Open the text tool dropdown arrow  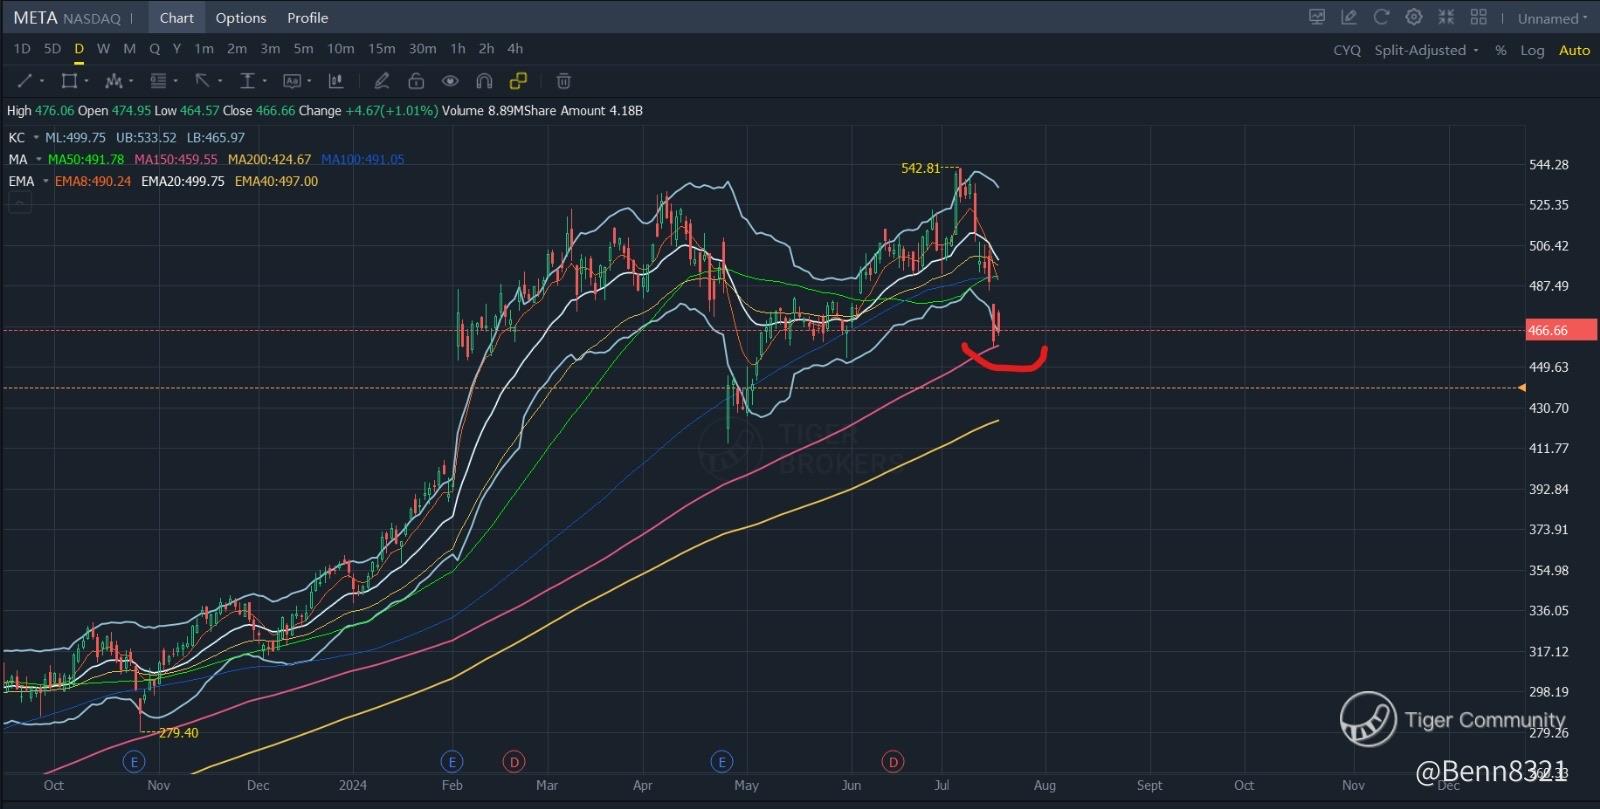pyautogui.click(x=309, y=81)
